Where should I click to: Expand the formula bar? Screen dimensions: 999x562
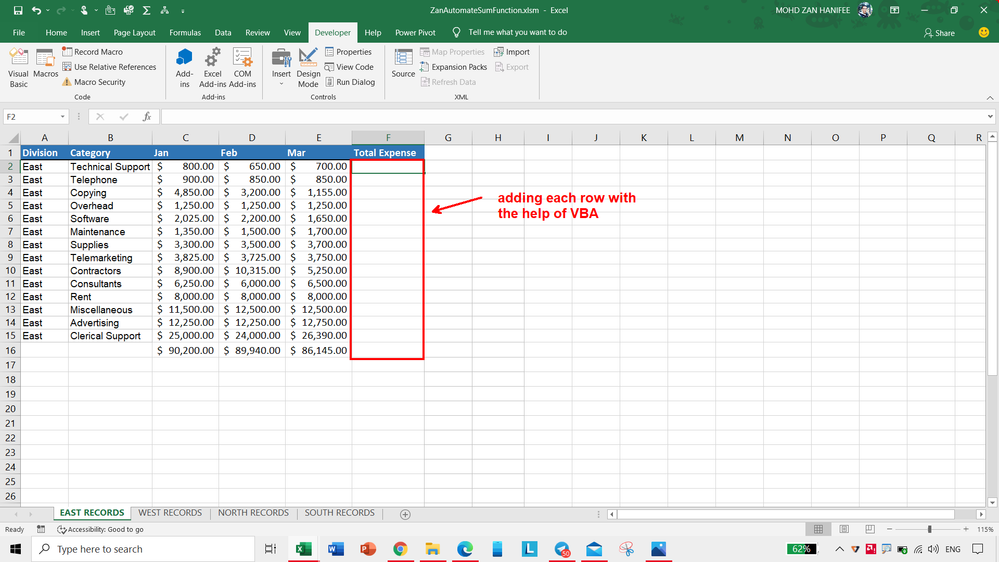(x=990, y=117)
